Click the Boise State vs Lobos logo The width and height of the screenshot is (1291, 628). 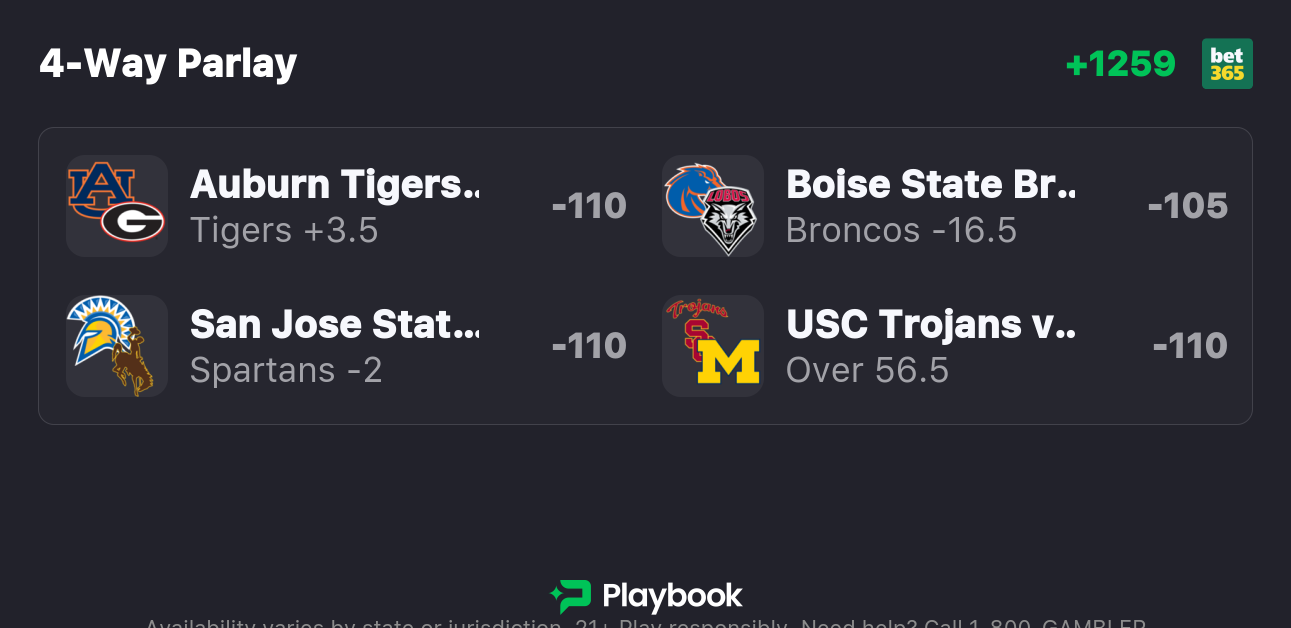coord(713,205)
